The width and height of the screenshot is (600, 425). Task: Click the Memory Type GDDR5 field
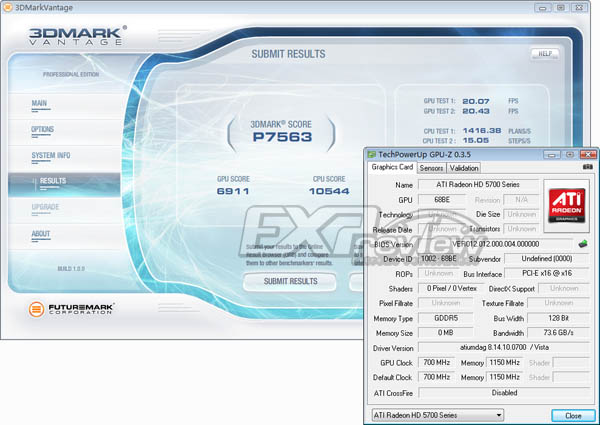[x=446, y=318]
